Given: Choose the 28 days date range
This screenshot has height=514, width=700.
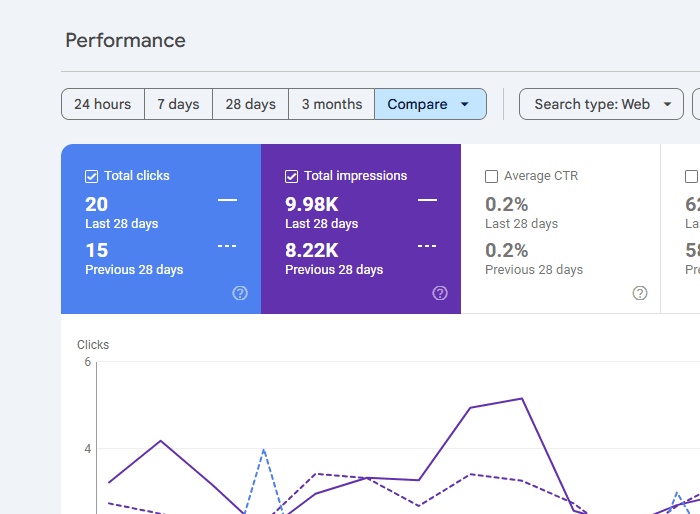Looking at the screenshot, I should [x=250, y=104].
